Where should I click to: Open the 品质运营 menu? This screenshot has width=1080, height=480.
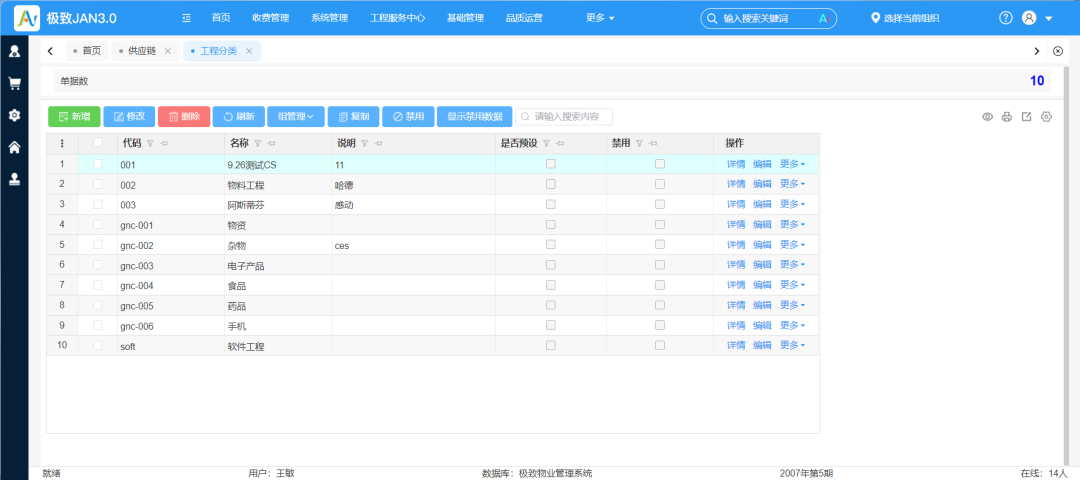click(x=524, y=18)
